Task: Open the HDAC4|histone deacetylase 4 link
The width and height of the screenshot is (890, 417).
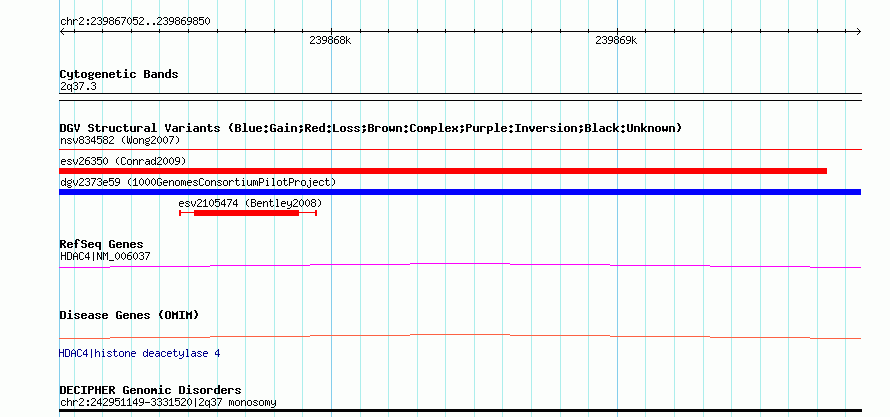Action: click(140, 353)
